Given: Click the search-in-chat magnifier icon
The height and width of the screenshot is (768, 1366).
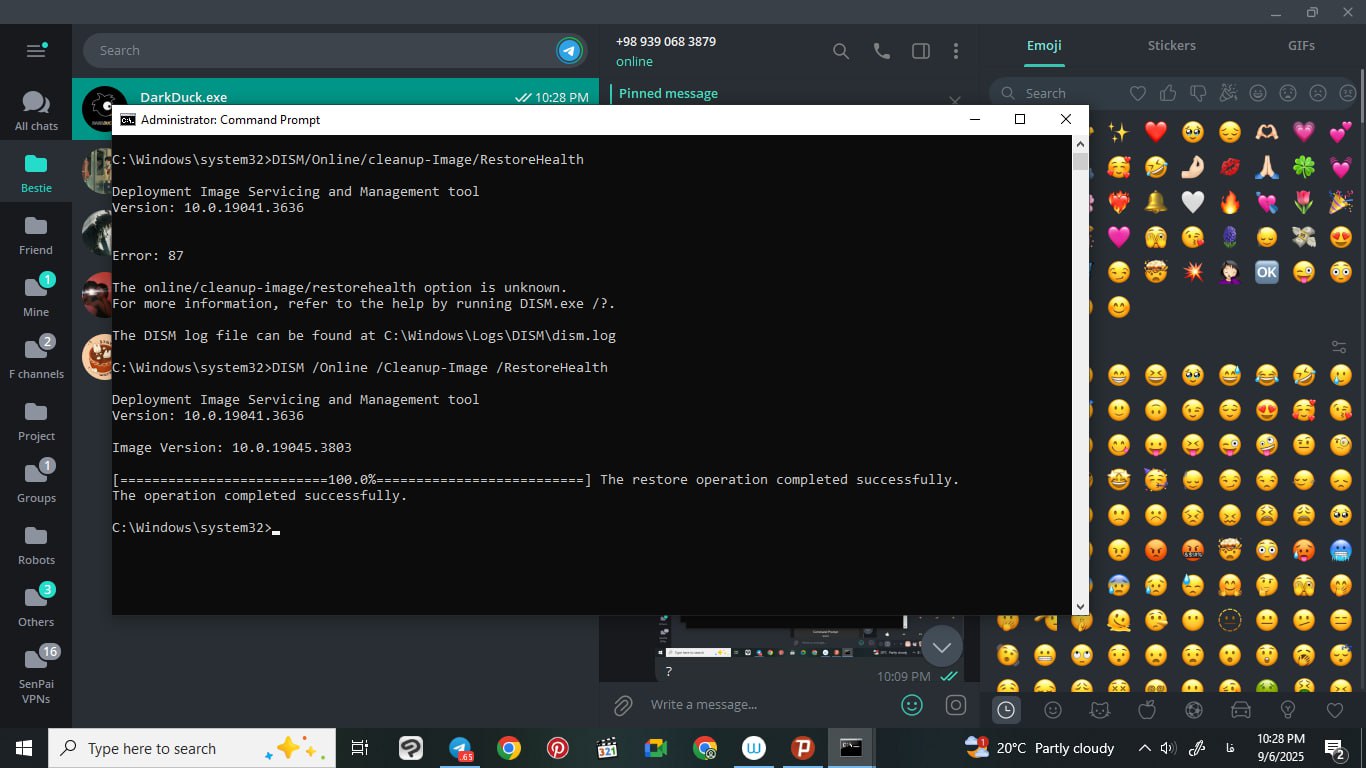Looking at the screenshot, I should (841, 51).
